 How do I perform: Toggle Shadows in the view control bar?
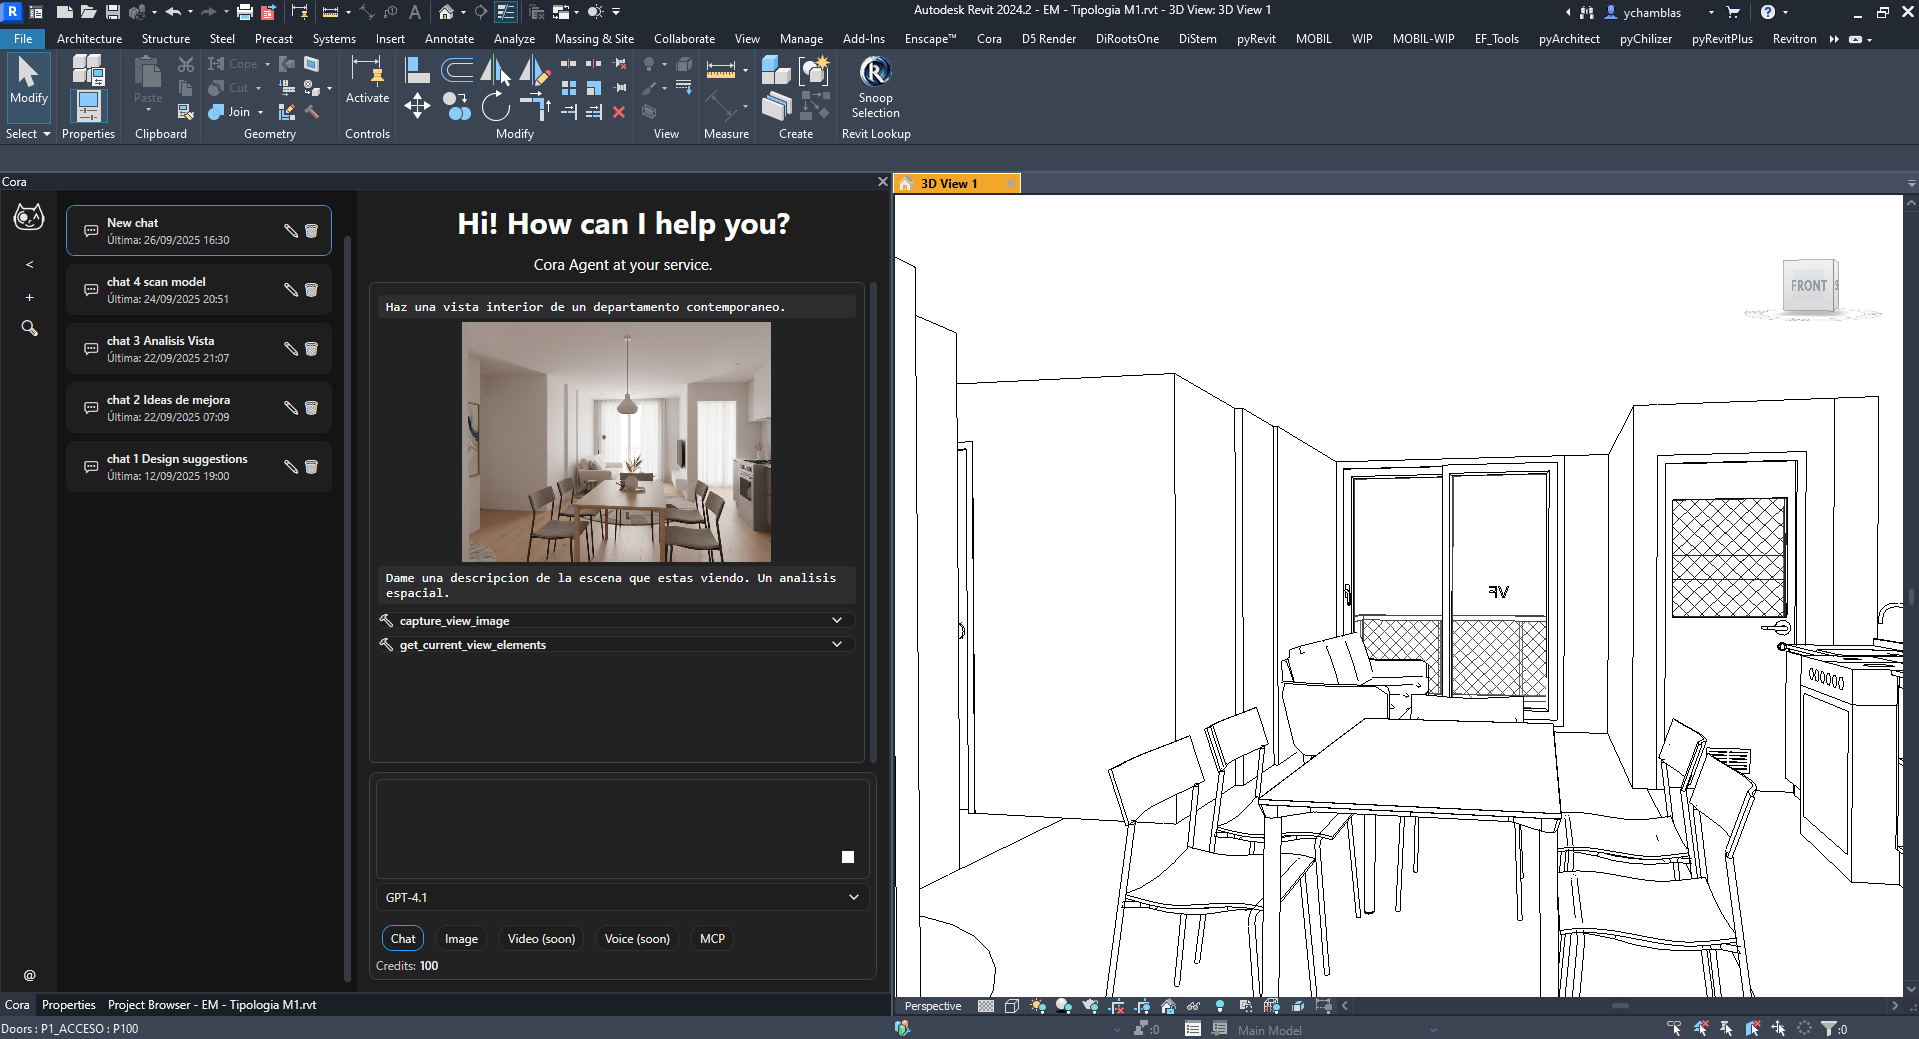(1064, 1006)
